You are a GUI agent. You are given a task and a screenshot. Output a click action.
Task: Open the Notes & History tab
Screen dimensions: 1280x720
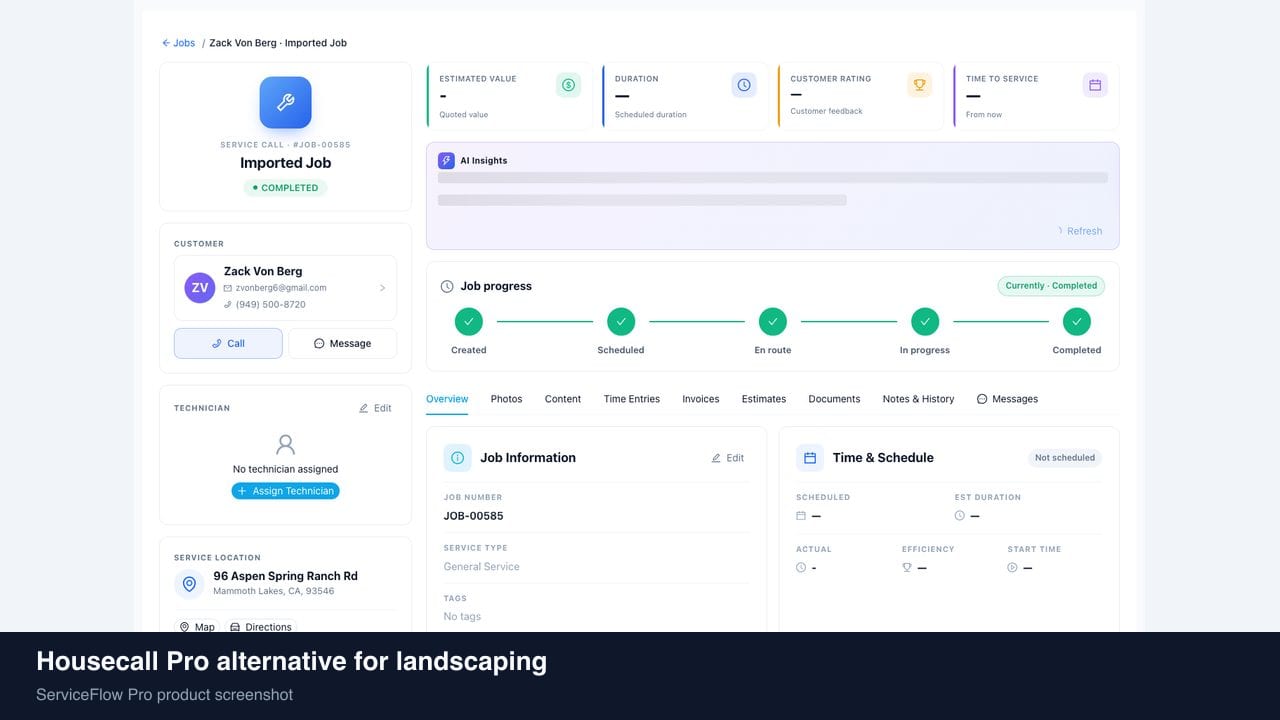[918, 399]
